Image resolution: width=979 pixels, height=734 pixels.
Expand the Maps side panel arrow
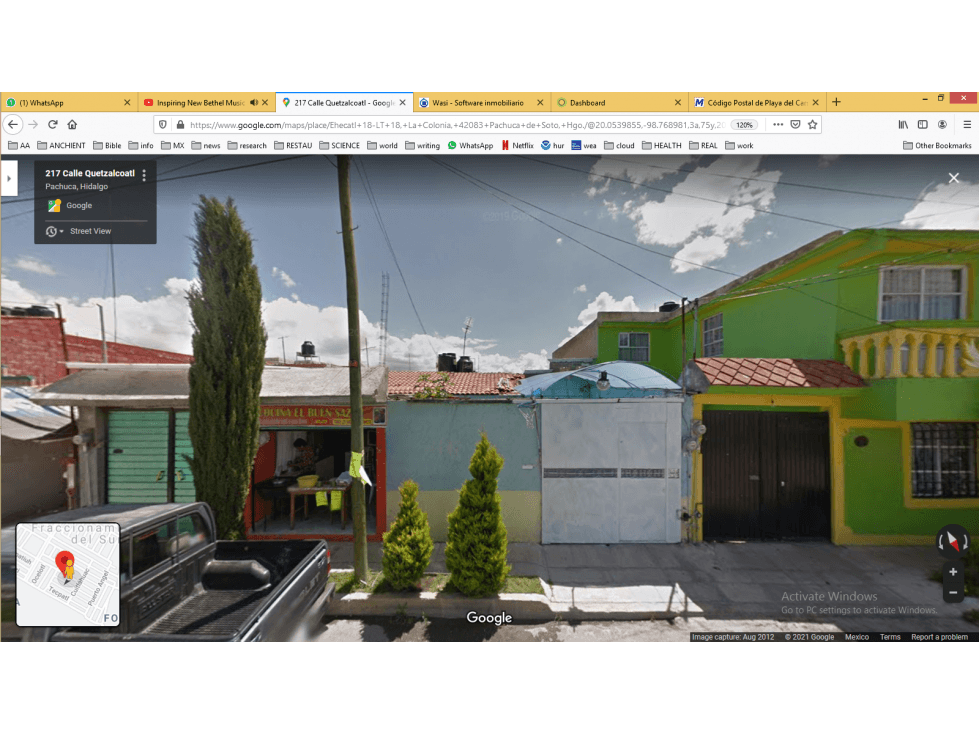pos(9,179)
